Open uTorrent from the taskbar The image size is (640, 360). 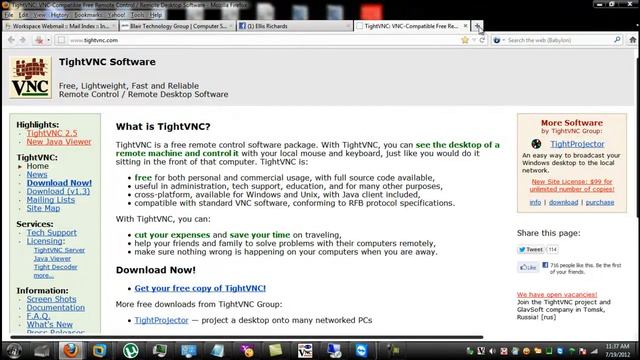click(131, 351)
